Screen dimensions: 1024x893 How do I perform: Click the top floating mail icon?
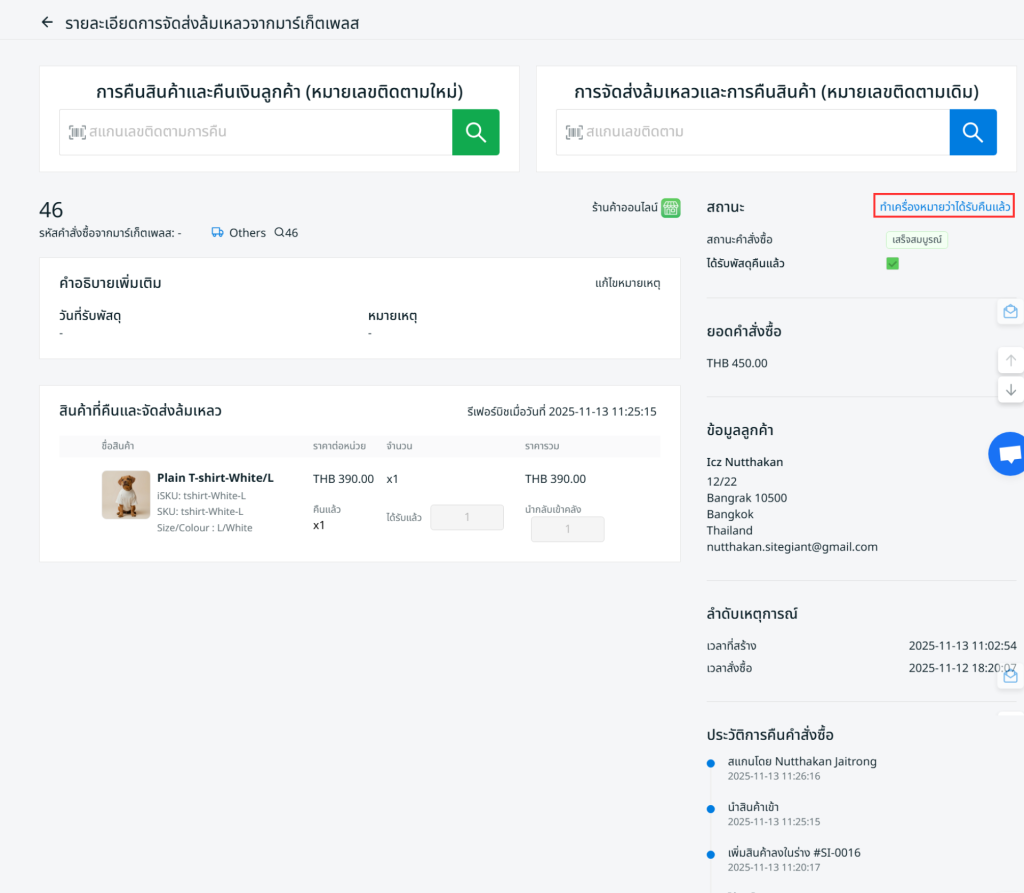coord(1010,312)
